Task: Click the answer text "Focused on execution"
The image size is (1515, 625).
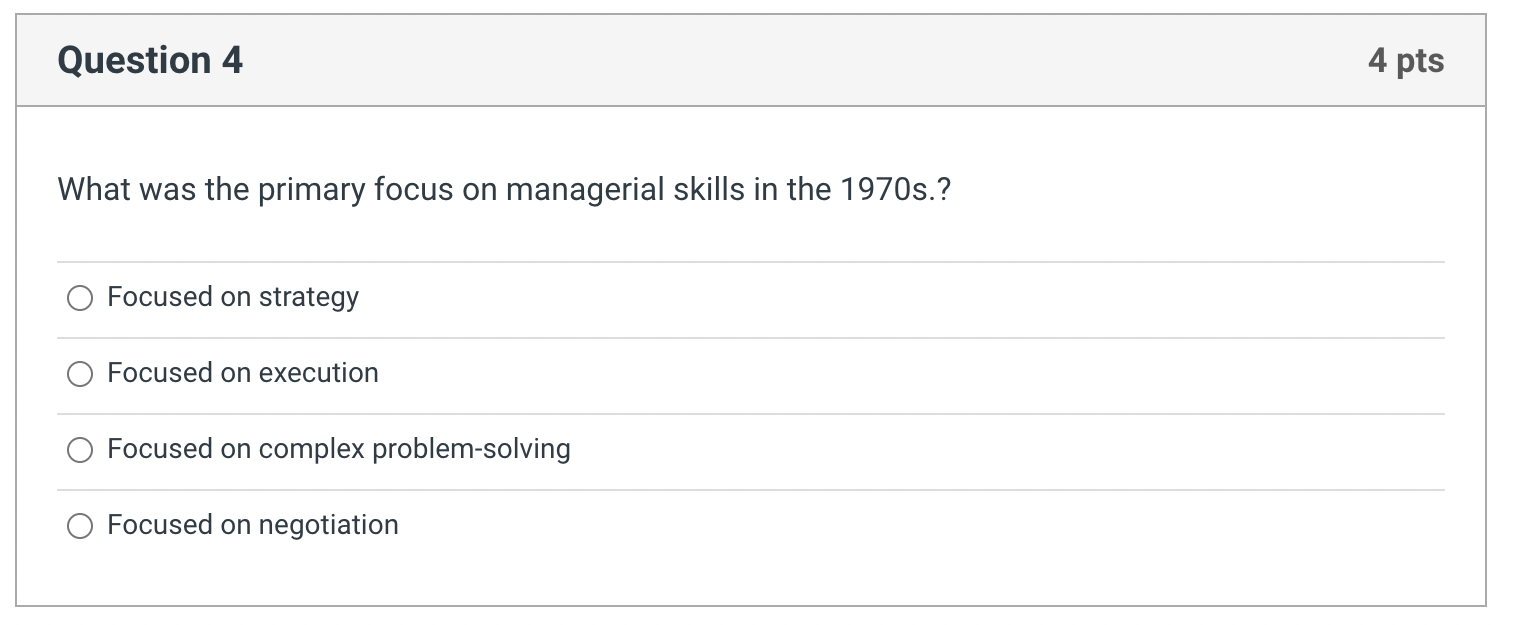Action: click(243, 374)
